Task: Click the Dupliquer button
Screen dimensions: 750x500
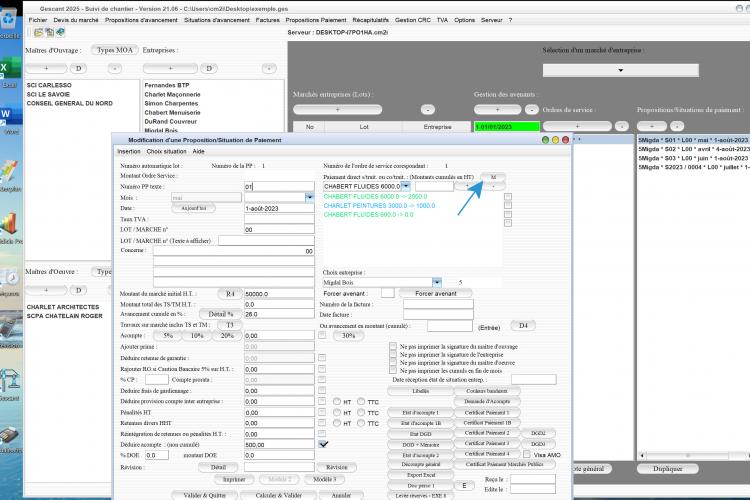Action: coord(667,469)
